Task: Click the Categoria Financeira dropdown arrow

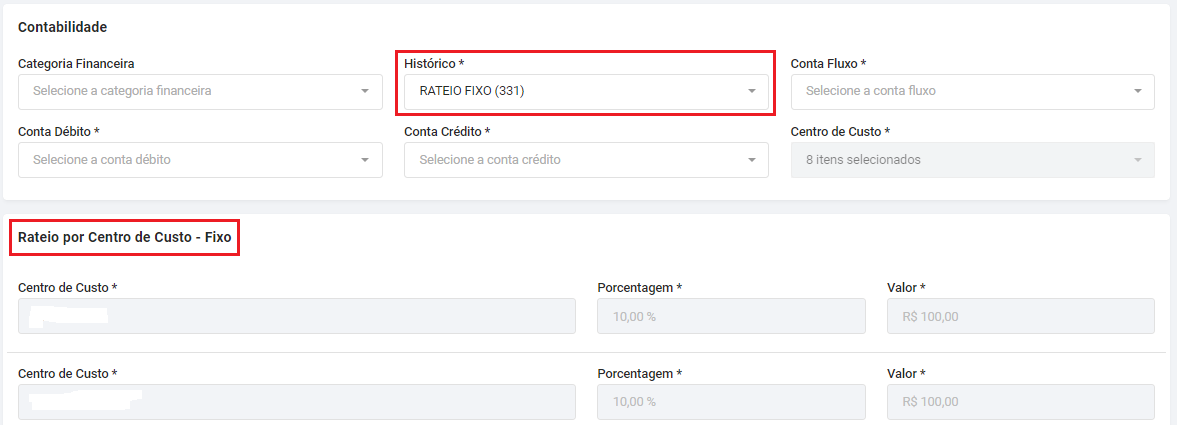Action: pos(365,92)
